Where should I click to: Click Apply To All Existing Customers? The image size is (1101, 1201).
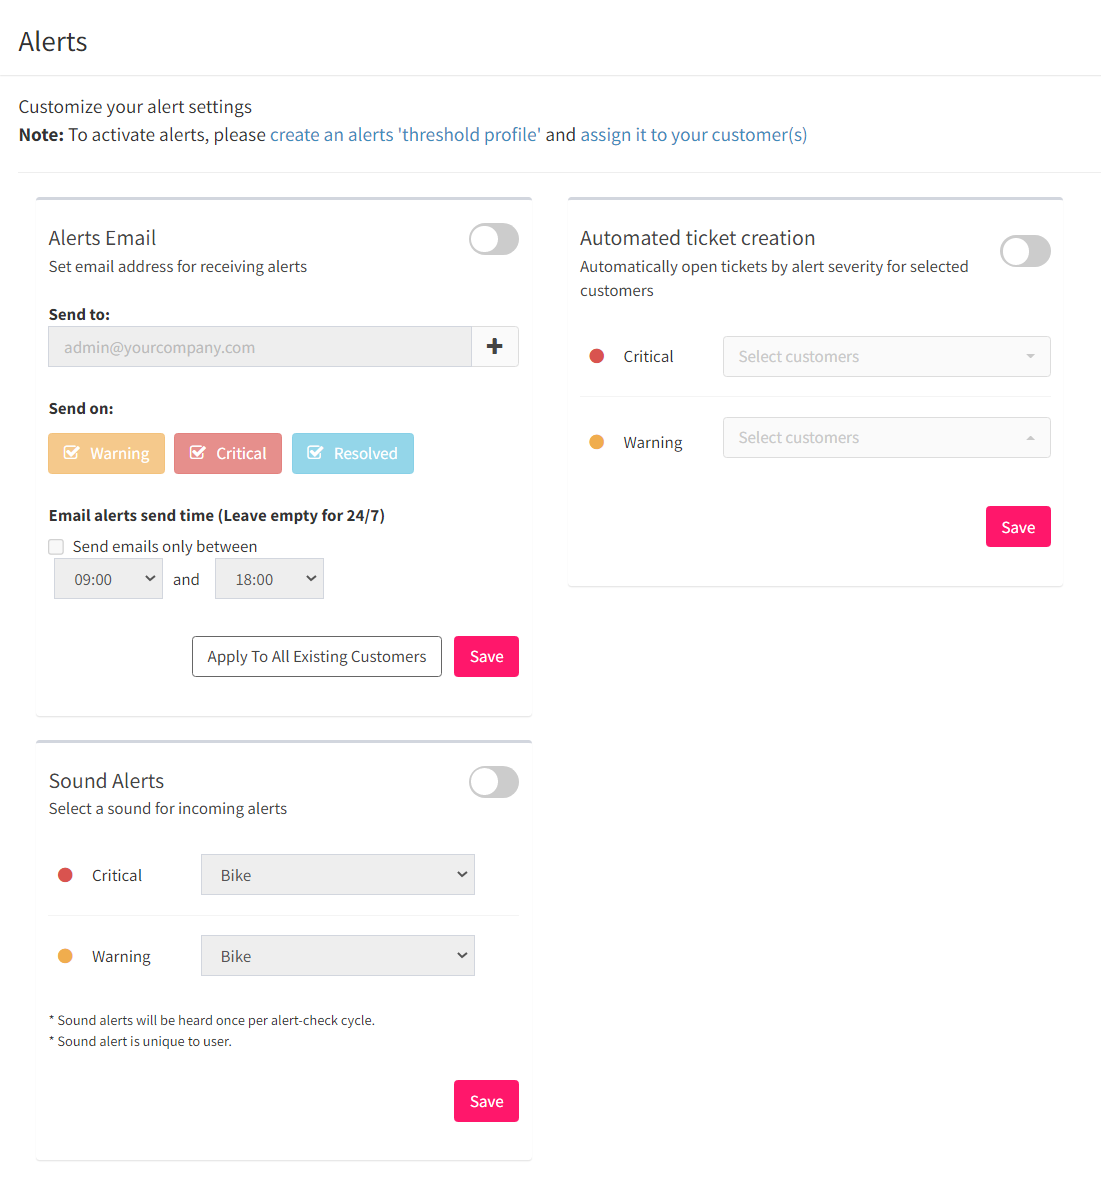[x=317, y=657]
